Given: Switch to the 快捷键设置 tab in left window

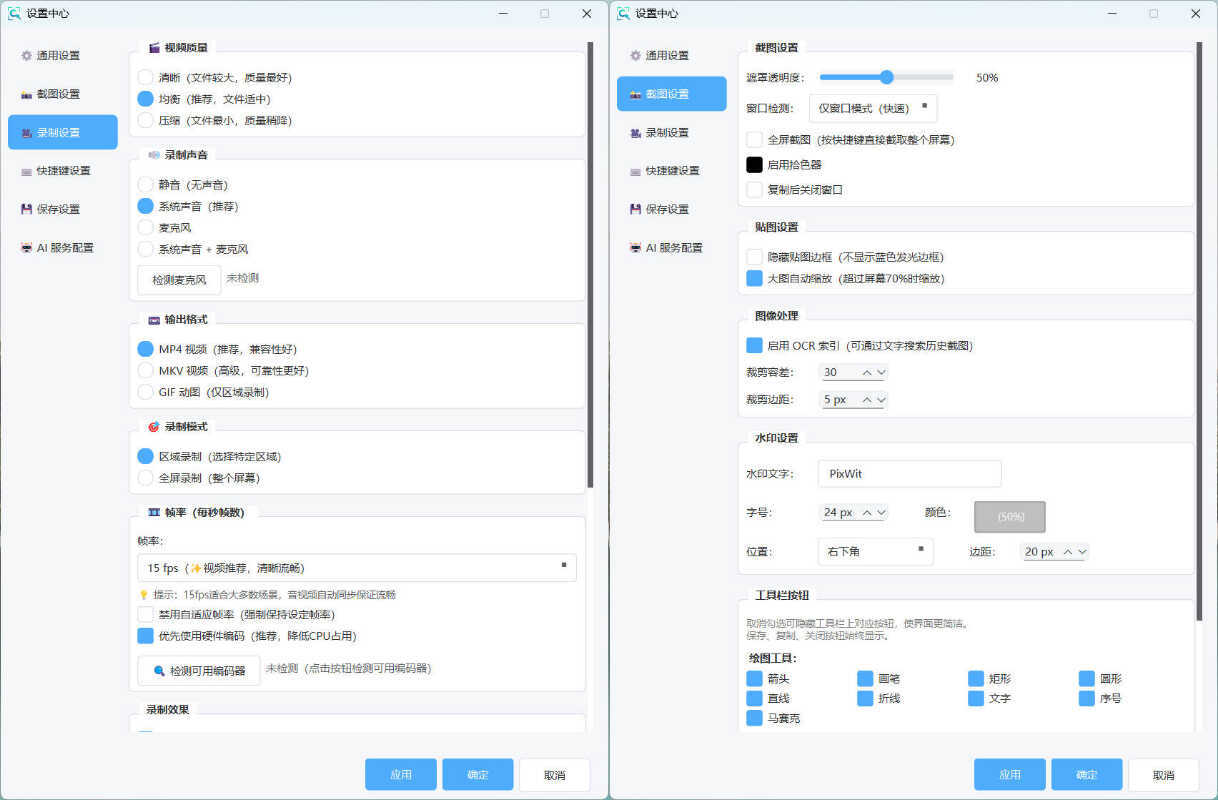Looking at the screenshot, I should tap(62, 170).
